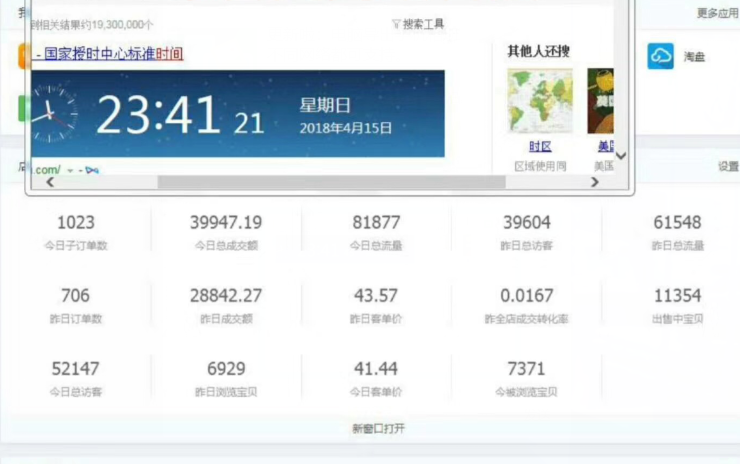This screenshot has width=740, height=464.
Task: Click 新窗口打开 at the bottom
Action: (378, 429)
